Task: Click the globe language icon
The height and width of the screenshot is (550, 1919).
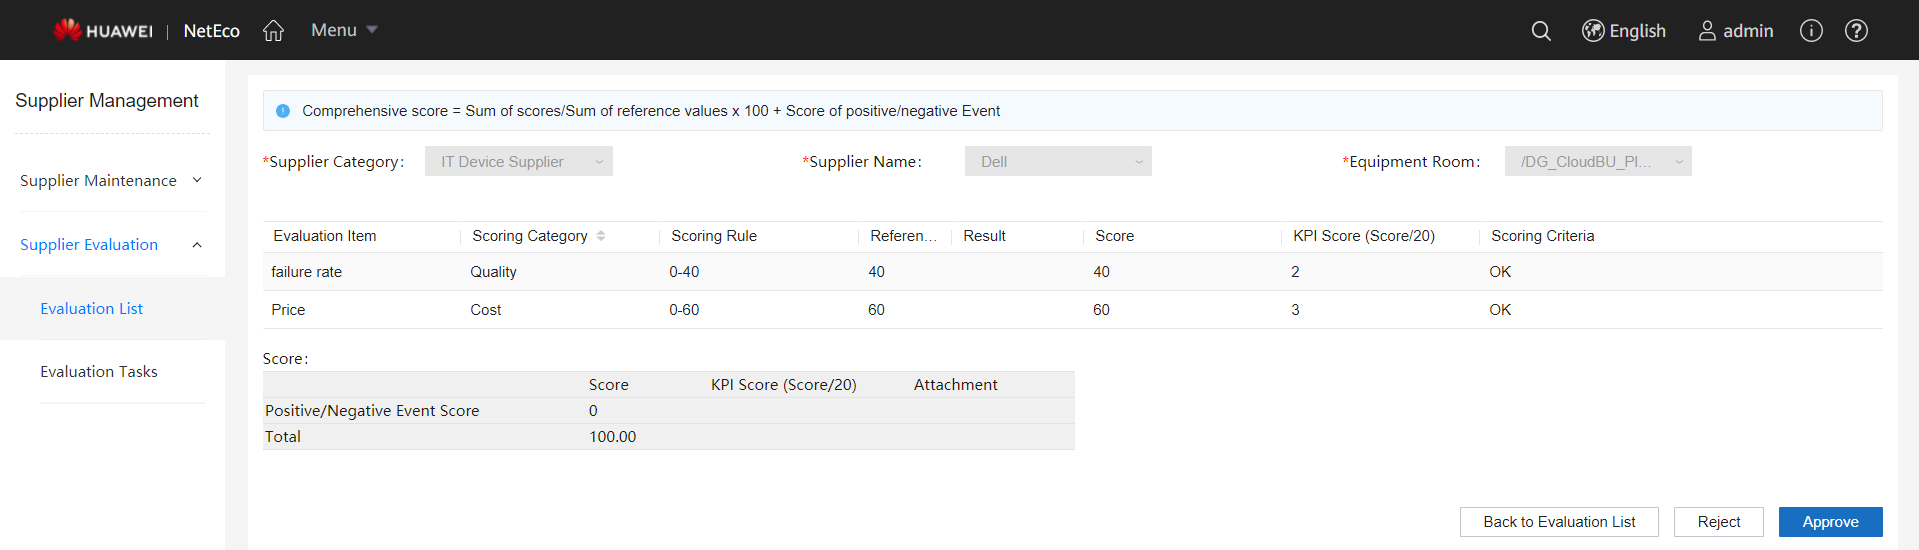Action: 1593,31
